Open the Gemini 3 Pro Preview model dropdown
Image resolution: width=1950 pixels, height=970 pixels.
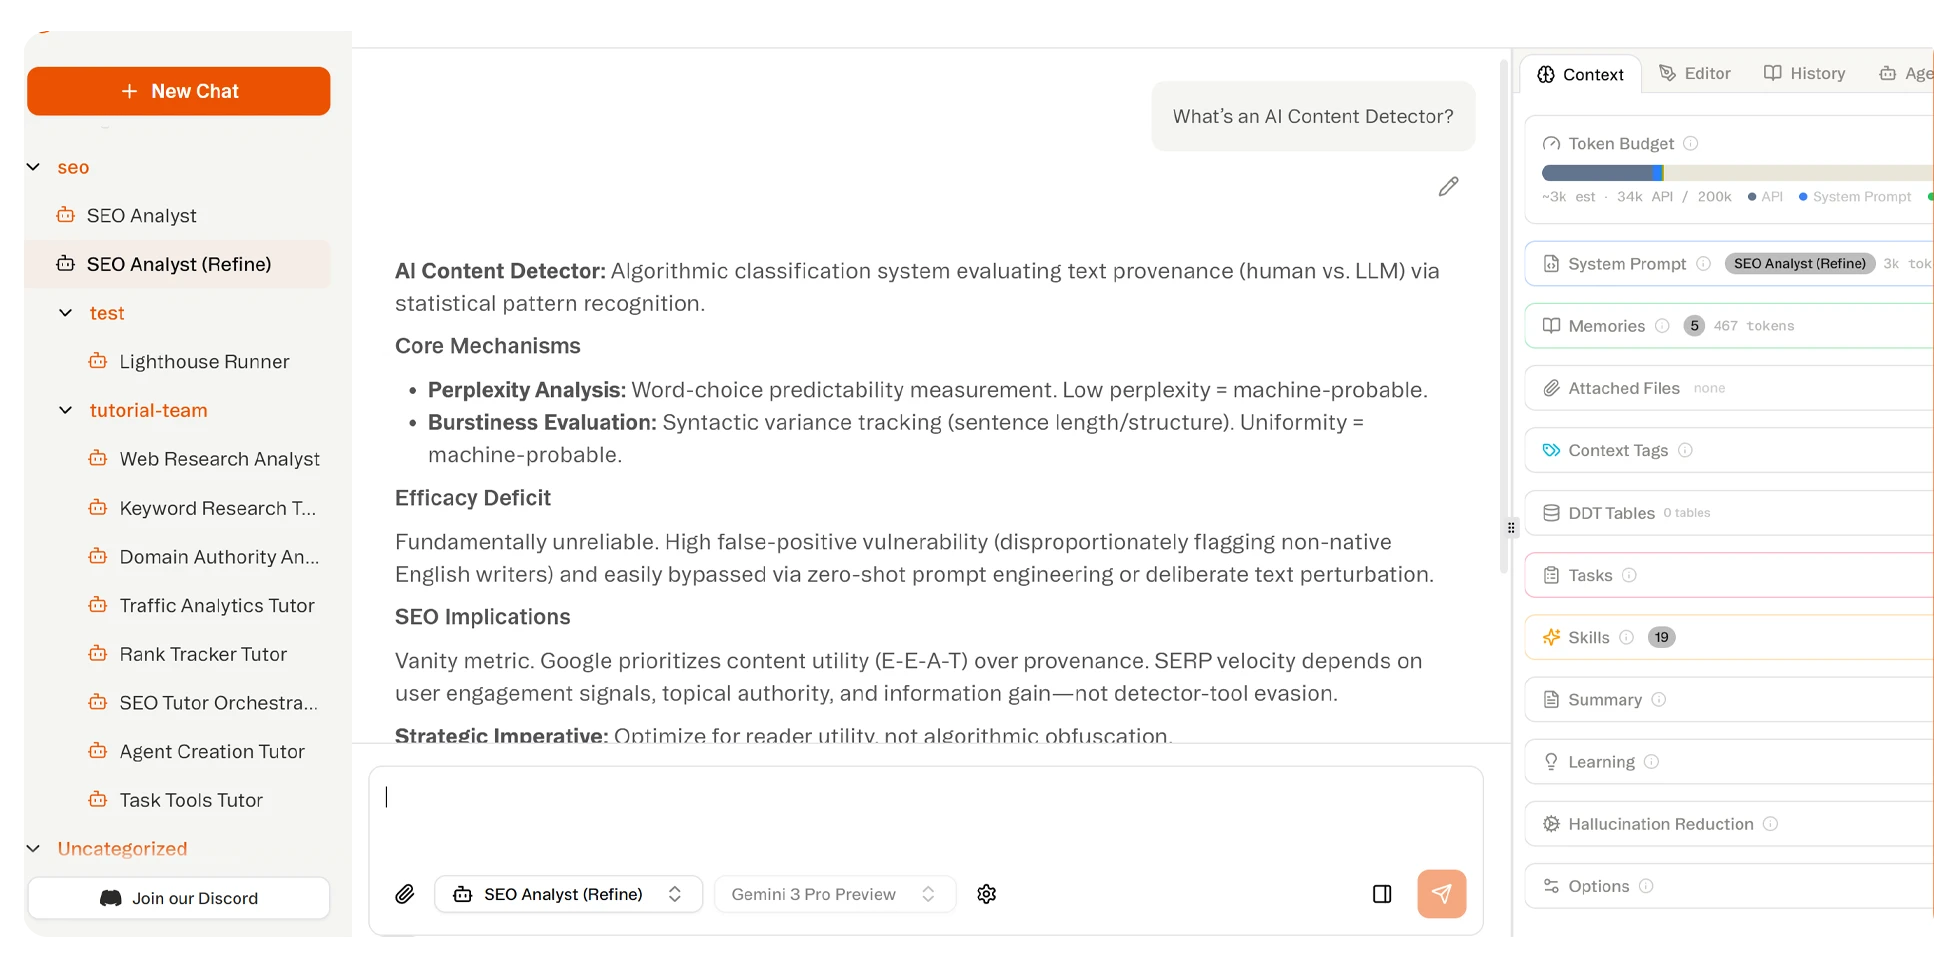834,894
